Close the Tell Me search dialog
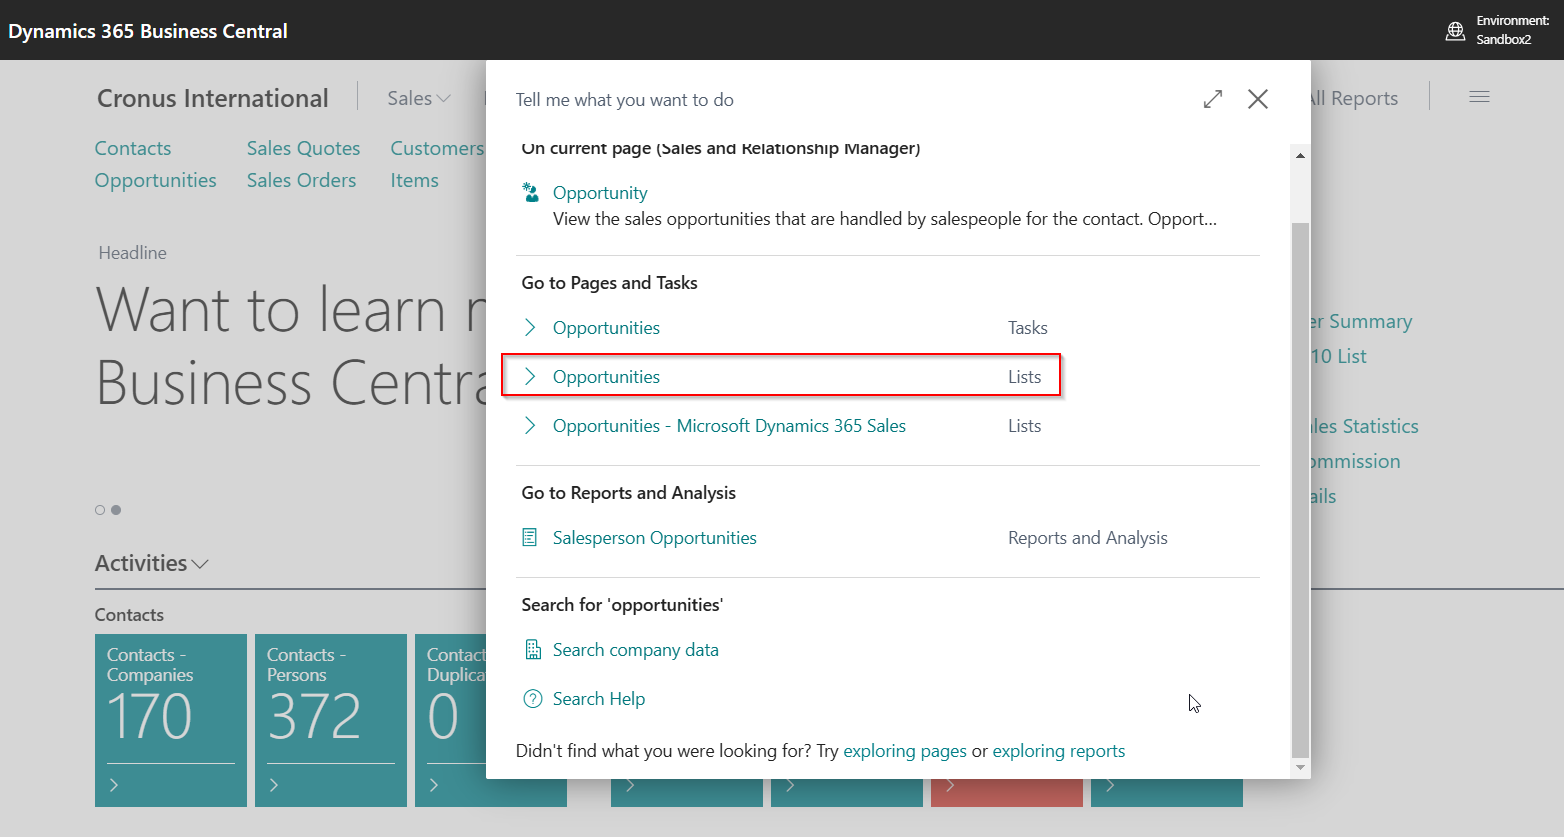1564x837 pixels. tap(1258, 99)
